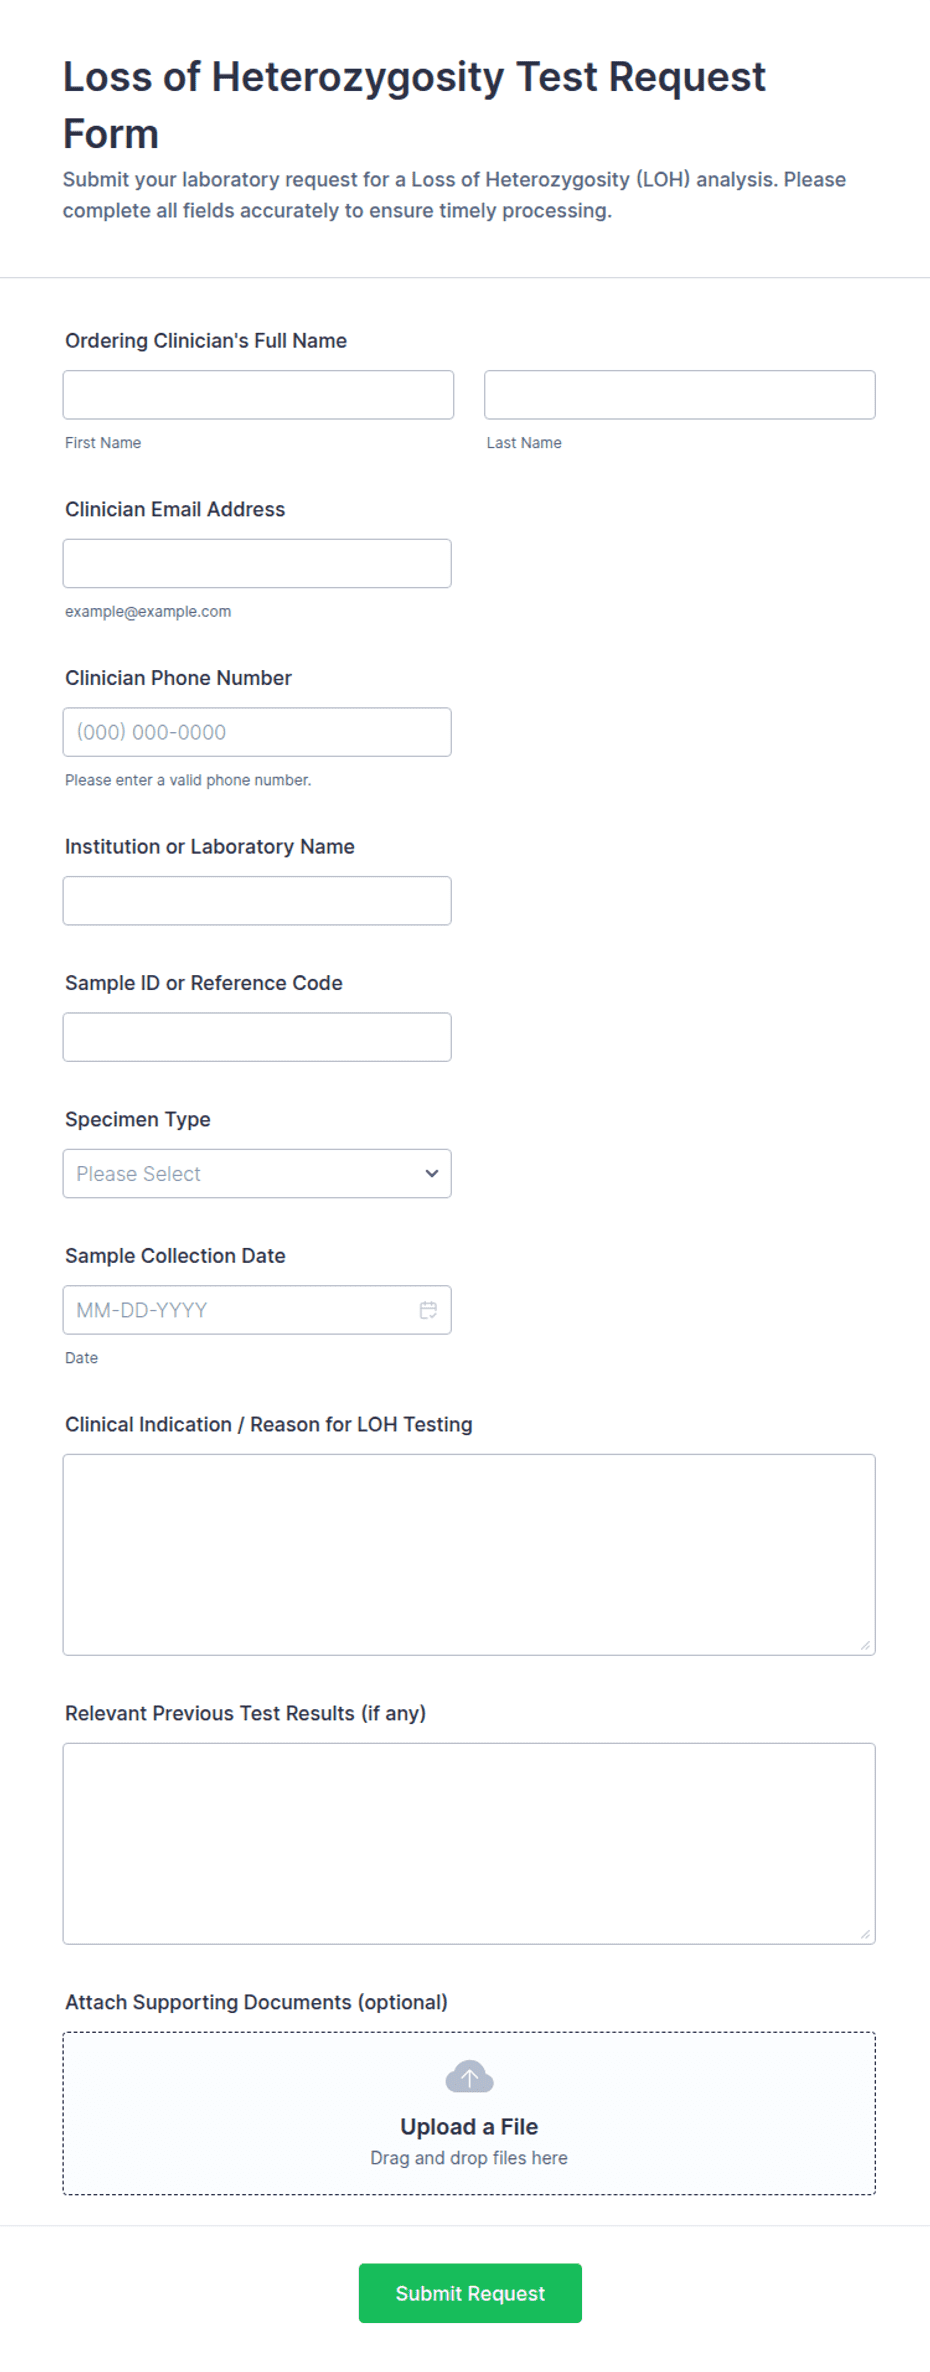The image size is (930, 2372).
Task: Grab the resize handle of Clinical Indication box
Action: point(866,1646)
